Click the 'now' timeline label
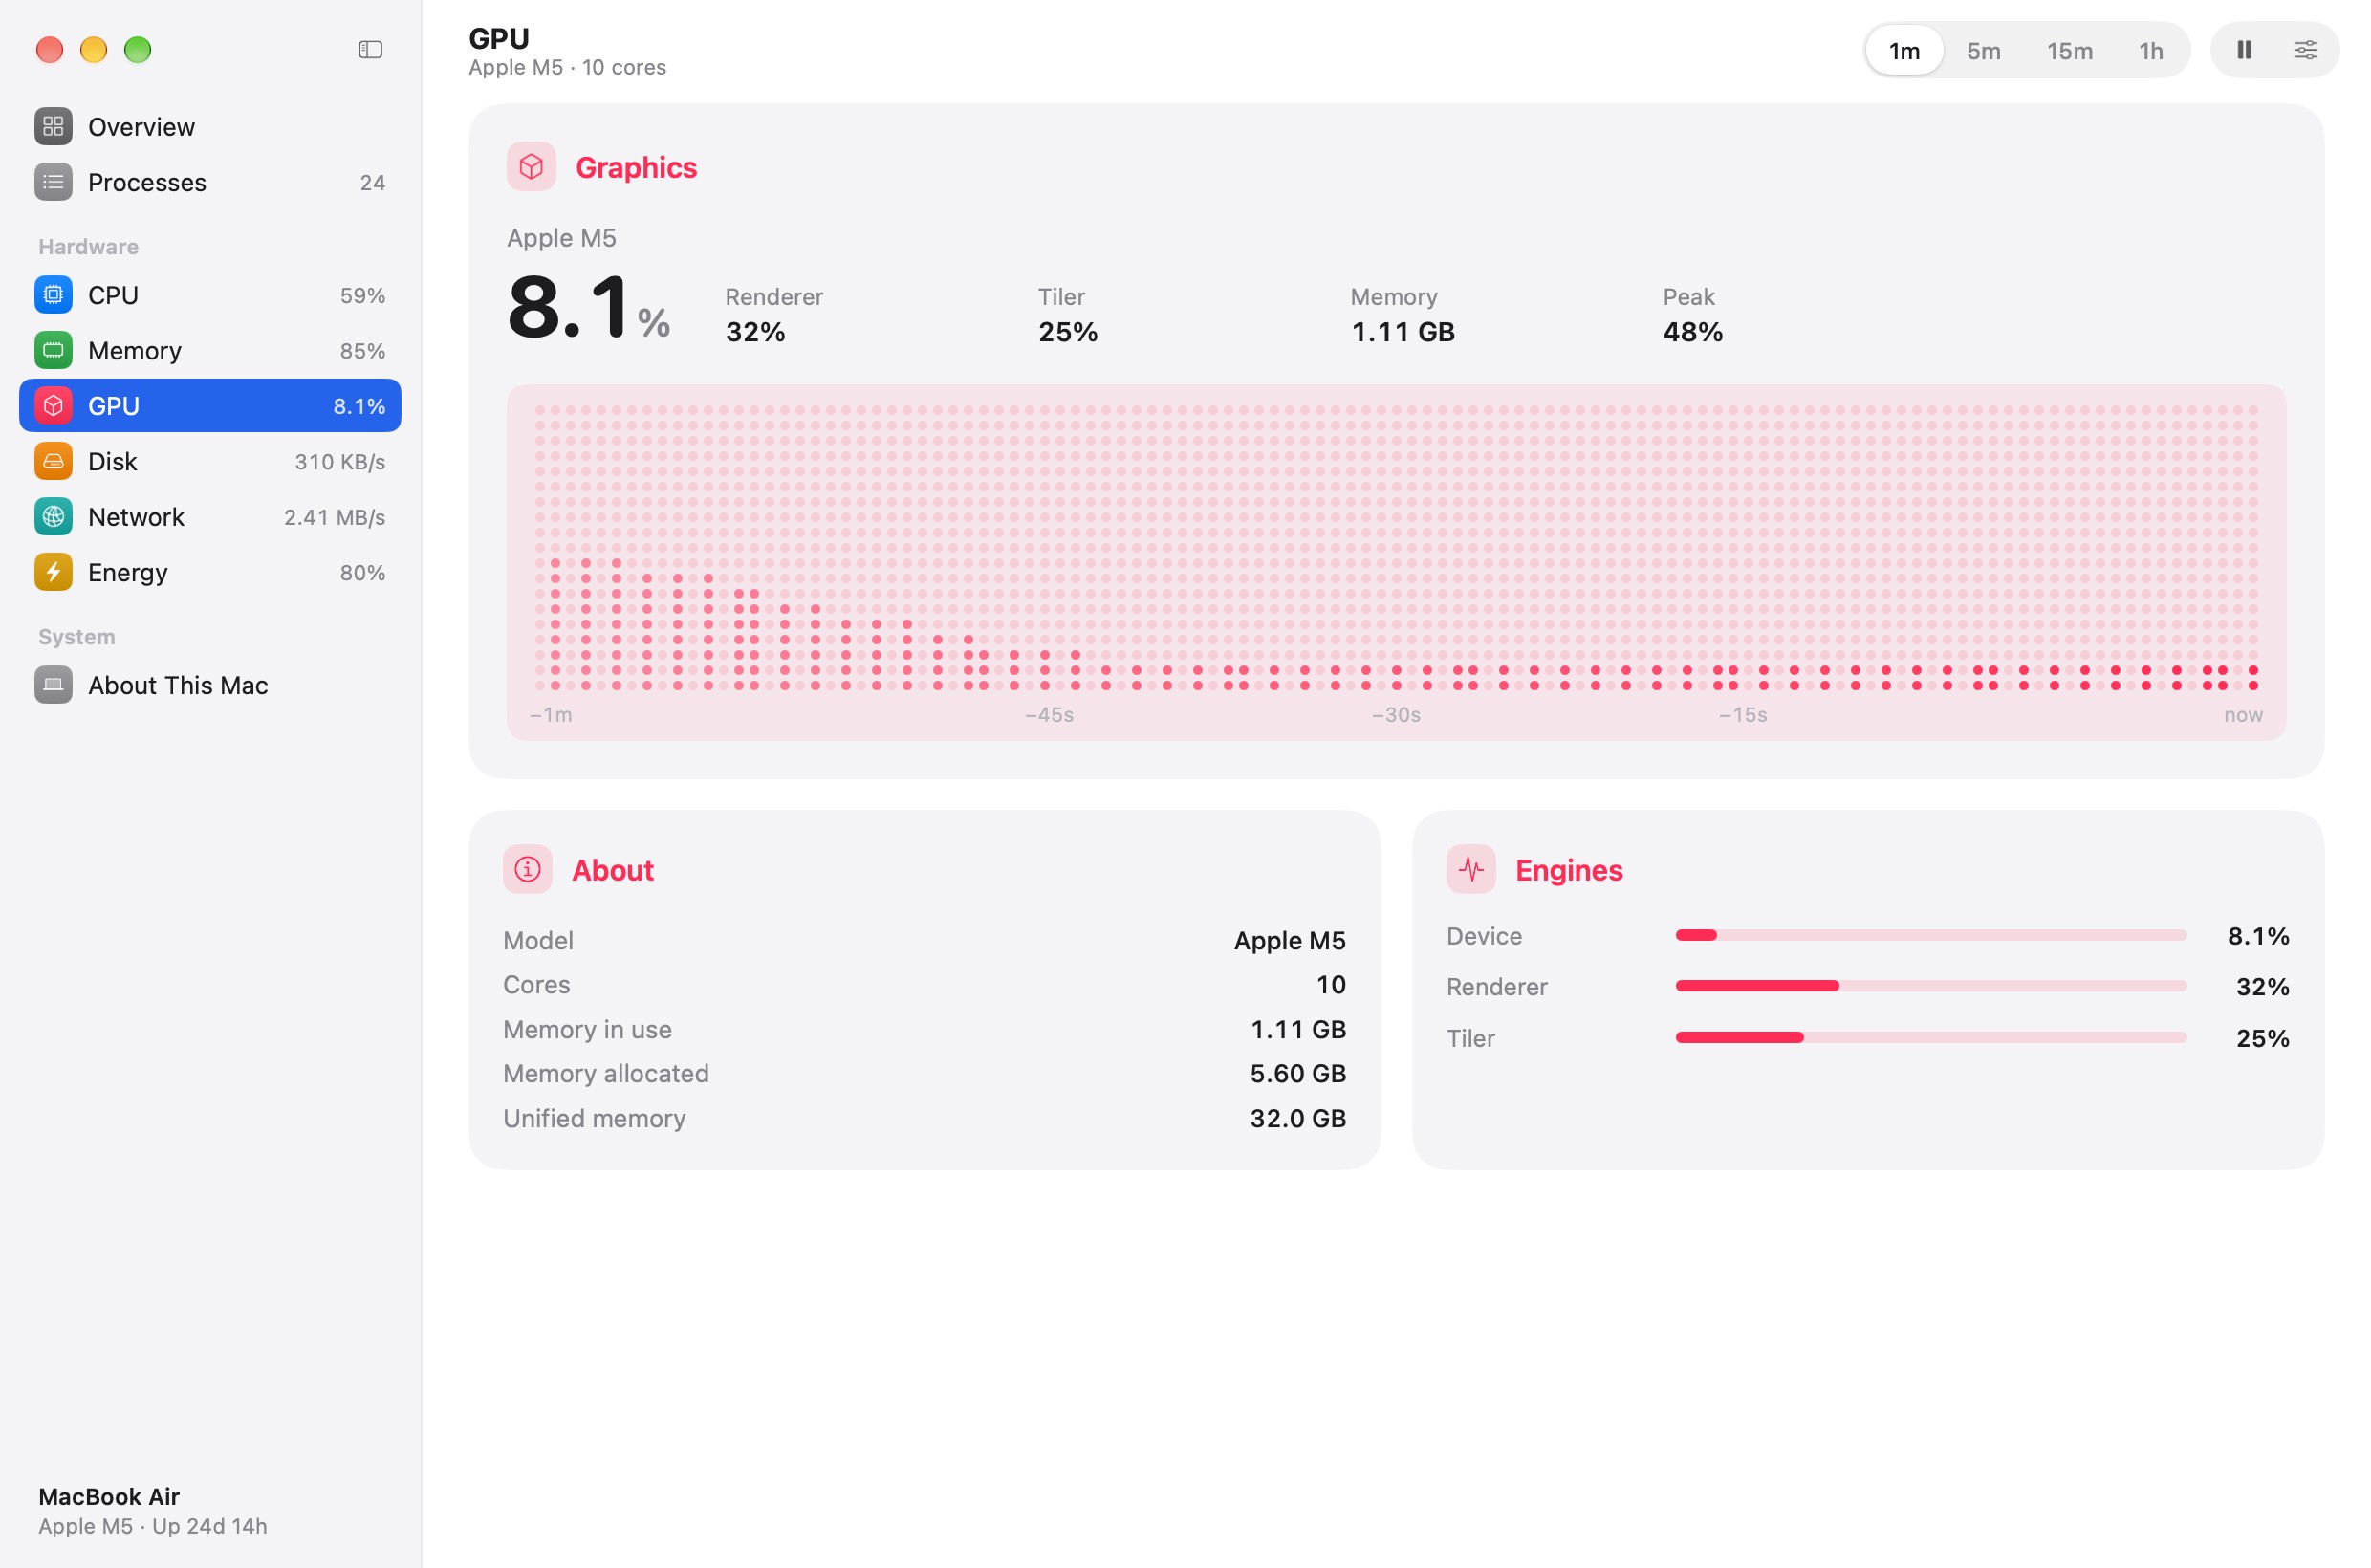Image resolution: width=2371 pixels, height=1568 pixels. click(x=2242, y=715)
